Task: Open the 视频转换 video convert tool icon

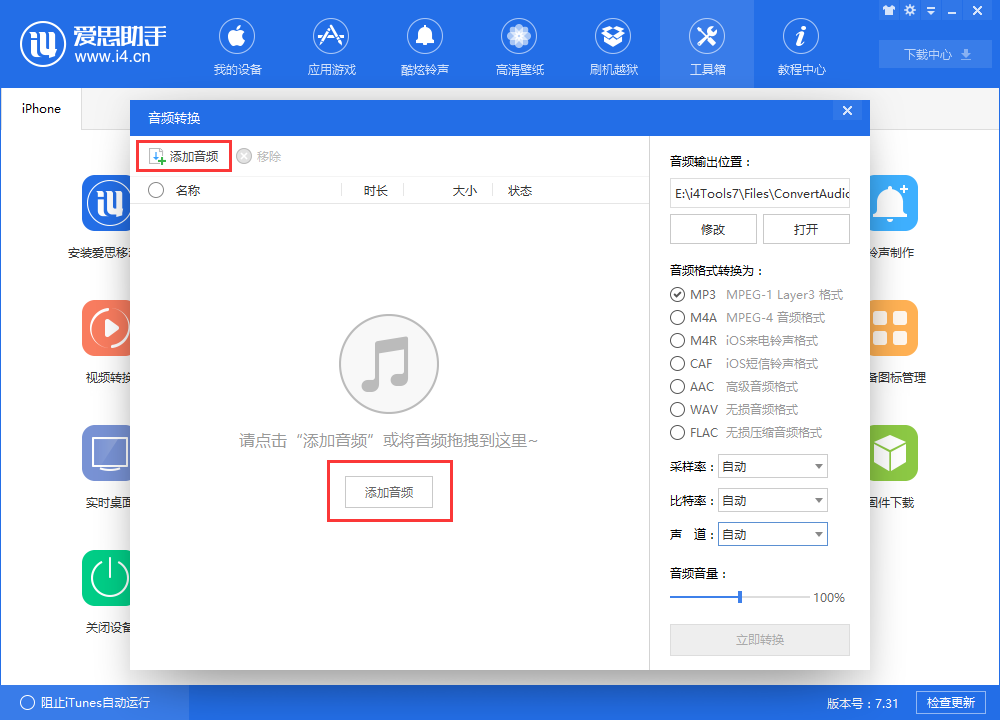Action: [x=106, y=328]
